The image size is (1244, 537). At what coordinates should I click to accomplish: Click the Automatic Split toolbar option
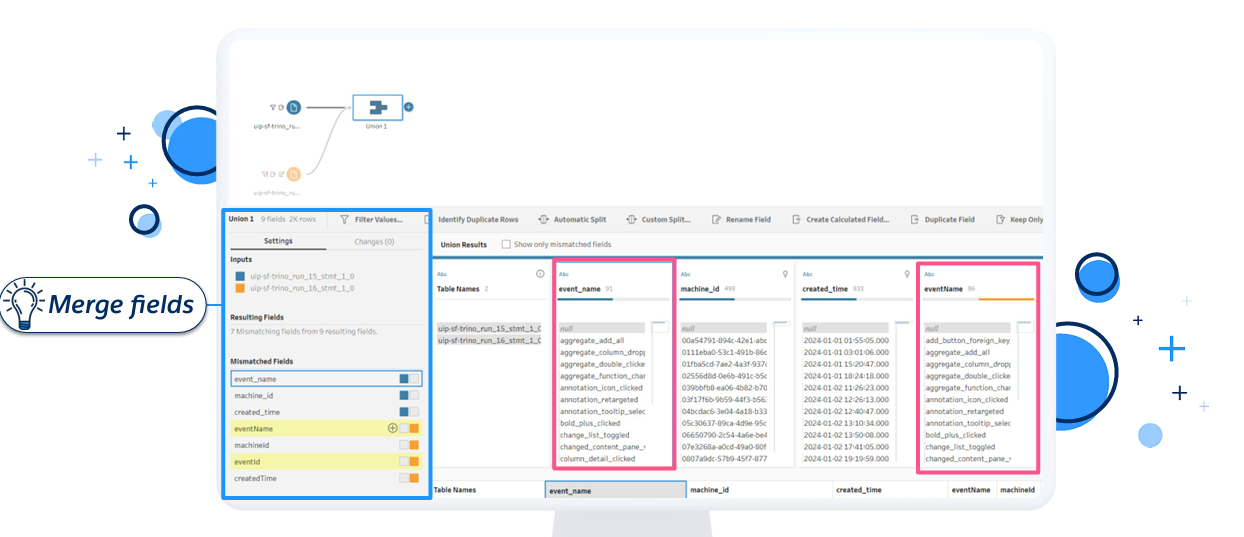tap(572, 219)
